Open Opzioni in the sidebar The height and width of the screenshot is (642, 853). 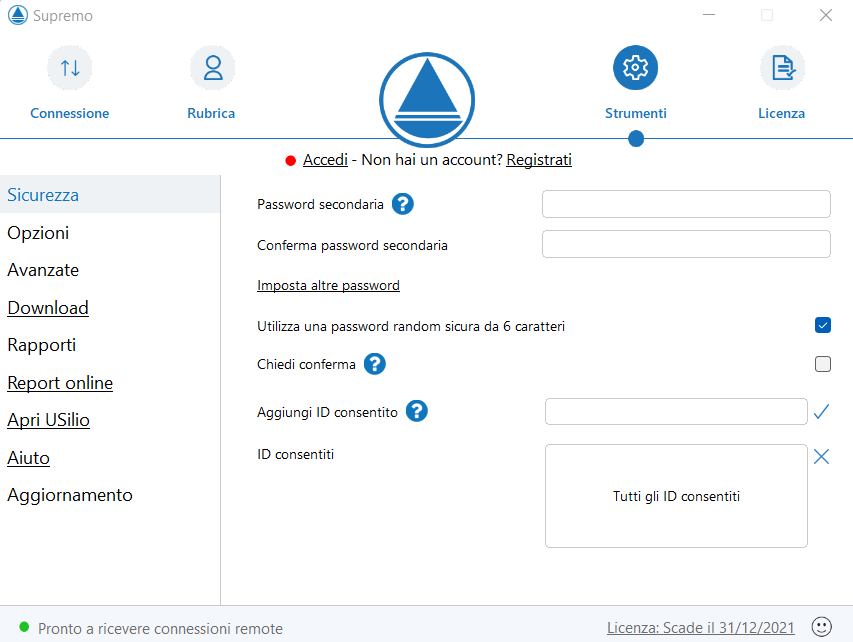(38, 233)
